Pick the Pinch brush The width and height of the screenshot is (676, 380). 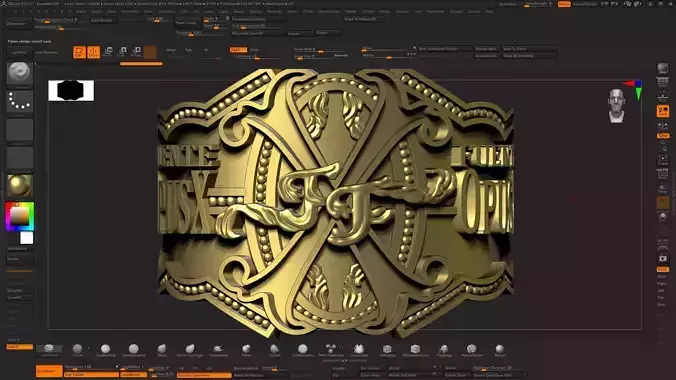click(x=274, y=350)
